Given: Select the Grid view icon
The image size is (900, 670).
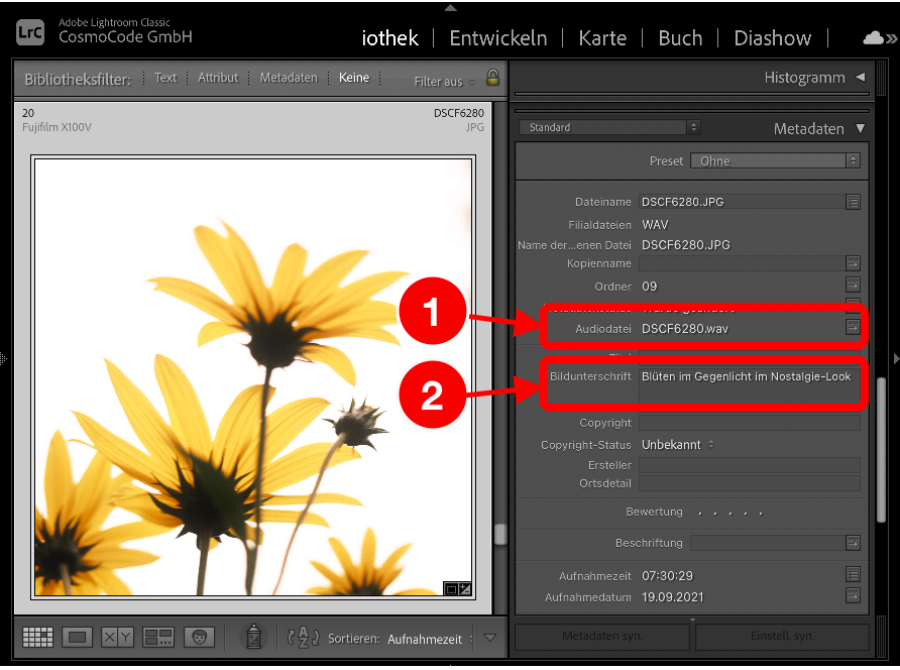Looking at the screenshot, I should tap(37, 637).
